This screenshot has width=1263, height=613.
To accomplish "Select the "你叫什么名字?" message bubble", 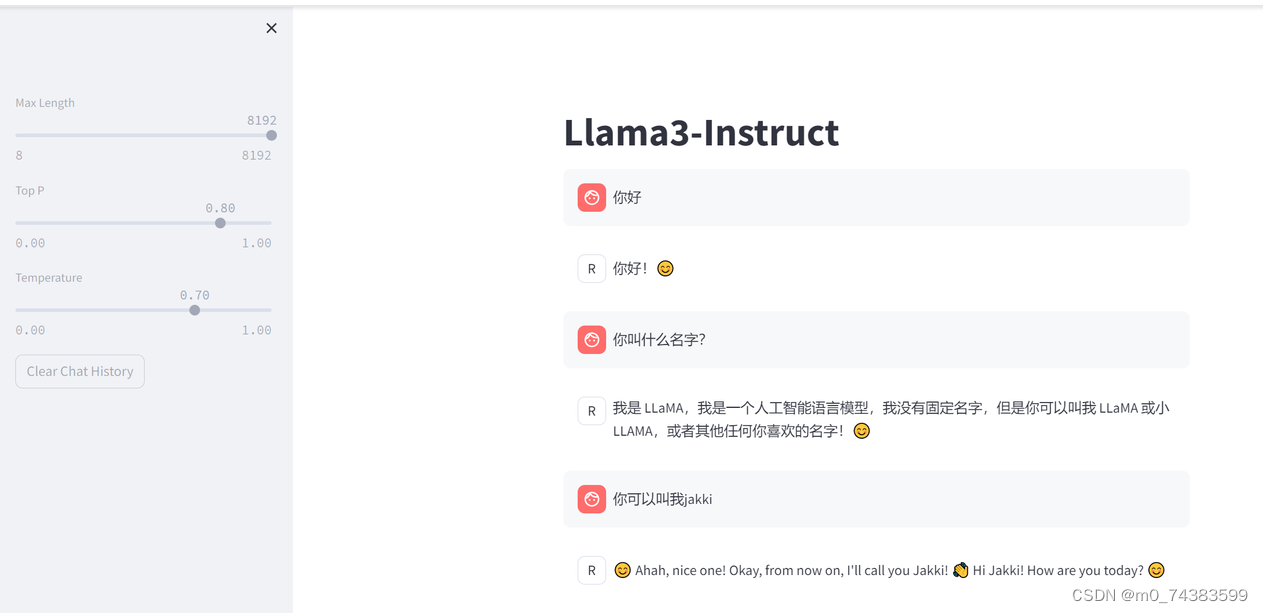I will [876, 339].
